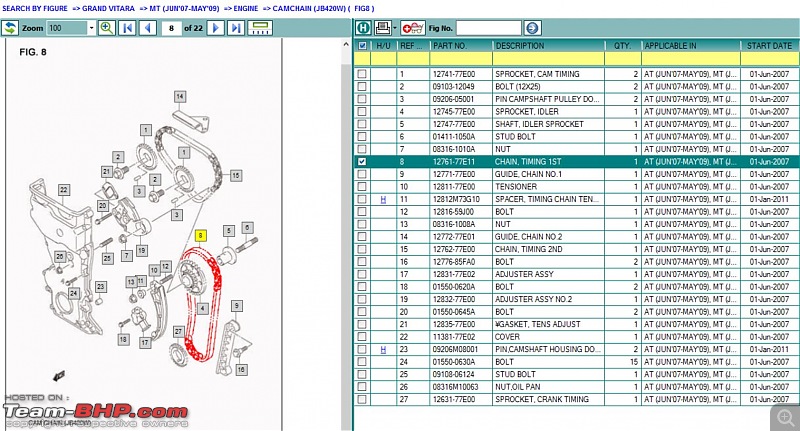This screenshot has width=800, height=431.
Task: Select the NUT,OIL PAN description
Action: 517,387
